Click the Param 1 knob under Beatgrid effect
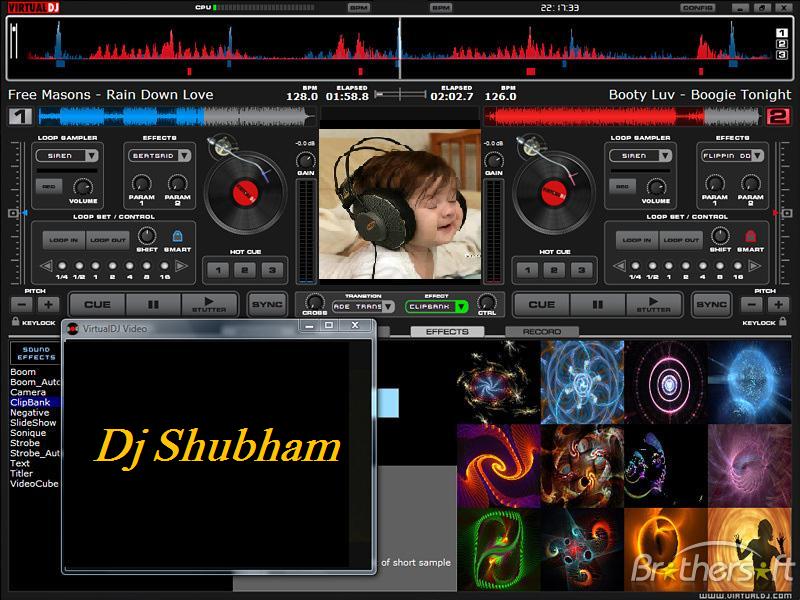800x600 pixels. (x=141, y=184)
